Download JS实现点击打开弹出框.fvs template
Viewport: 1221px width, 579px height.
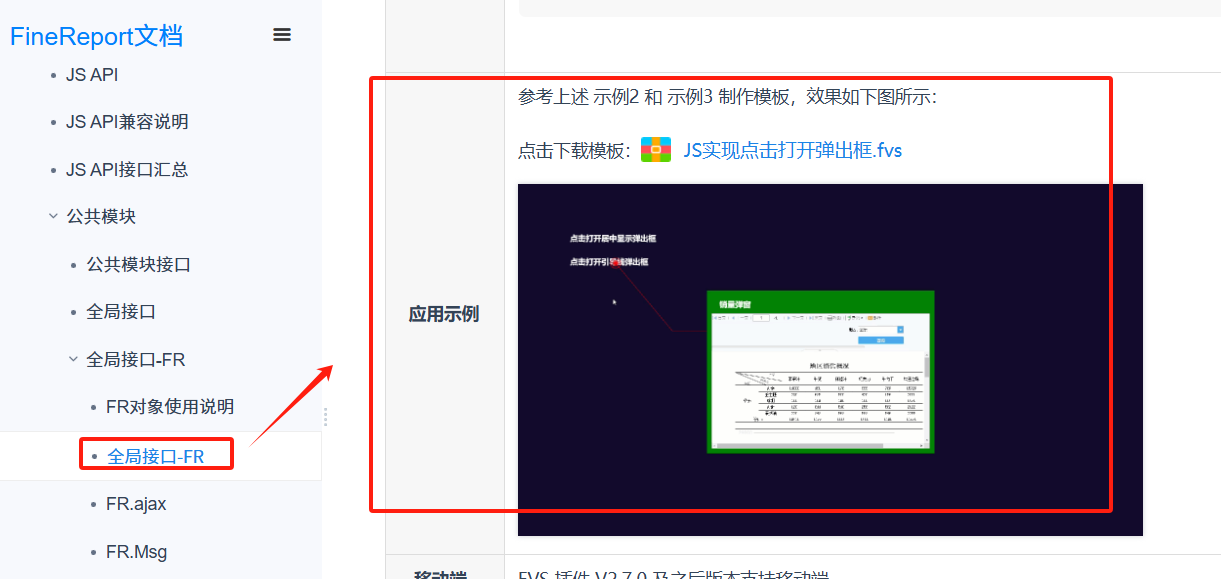793,151
